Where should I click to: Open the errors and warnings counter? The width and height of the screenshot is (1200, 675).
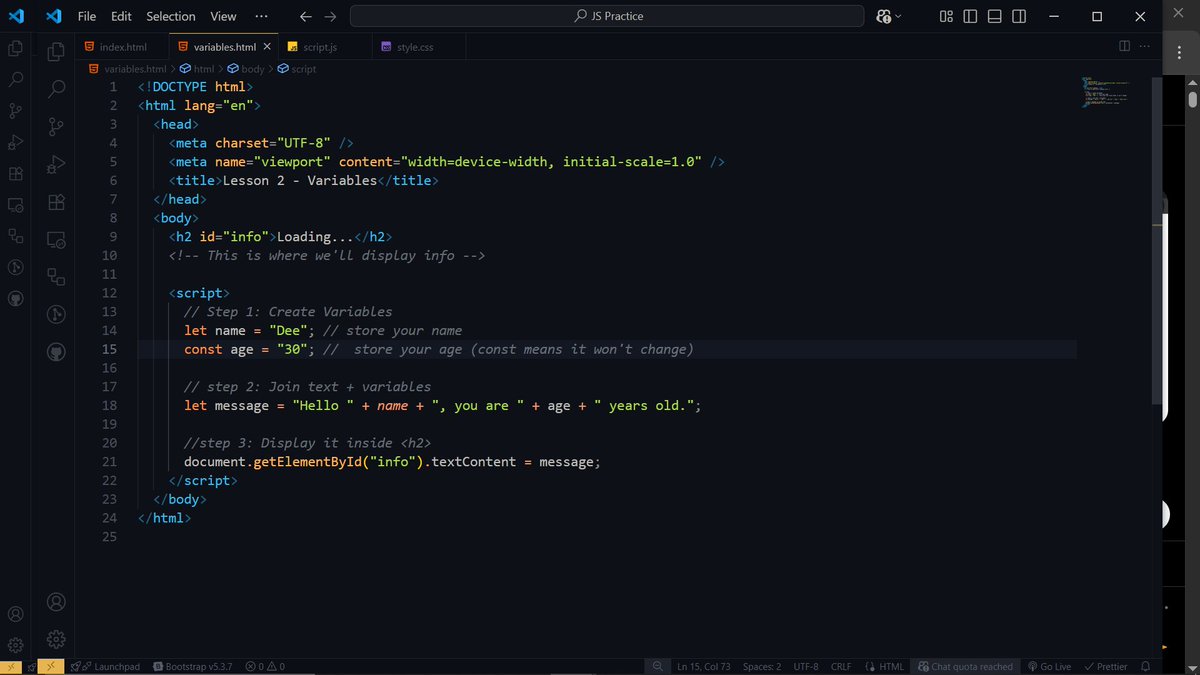[265, 666]
